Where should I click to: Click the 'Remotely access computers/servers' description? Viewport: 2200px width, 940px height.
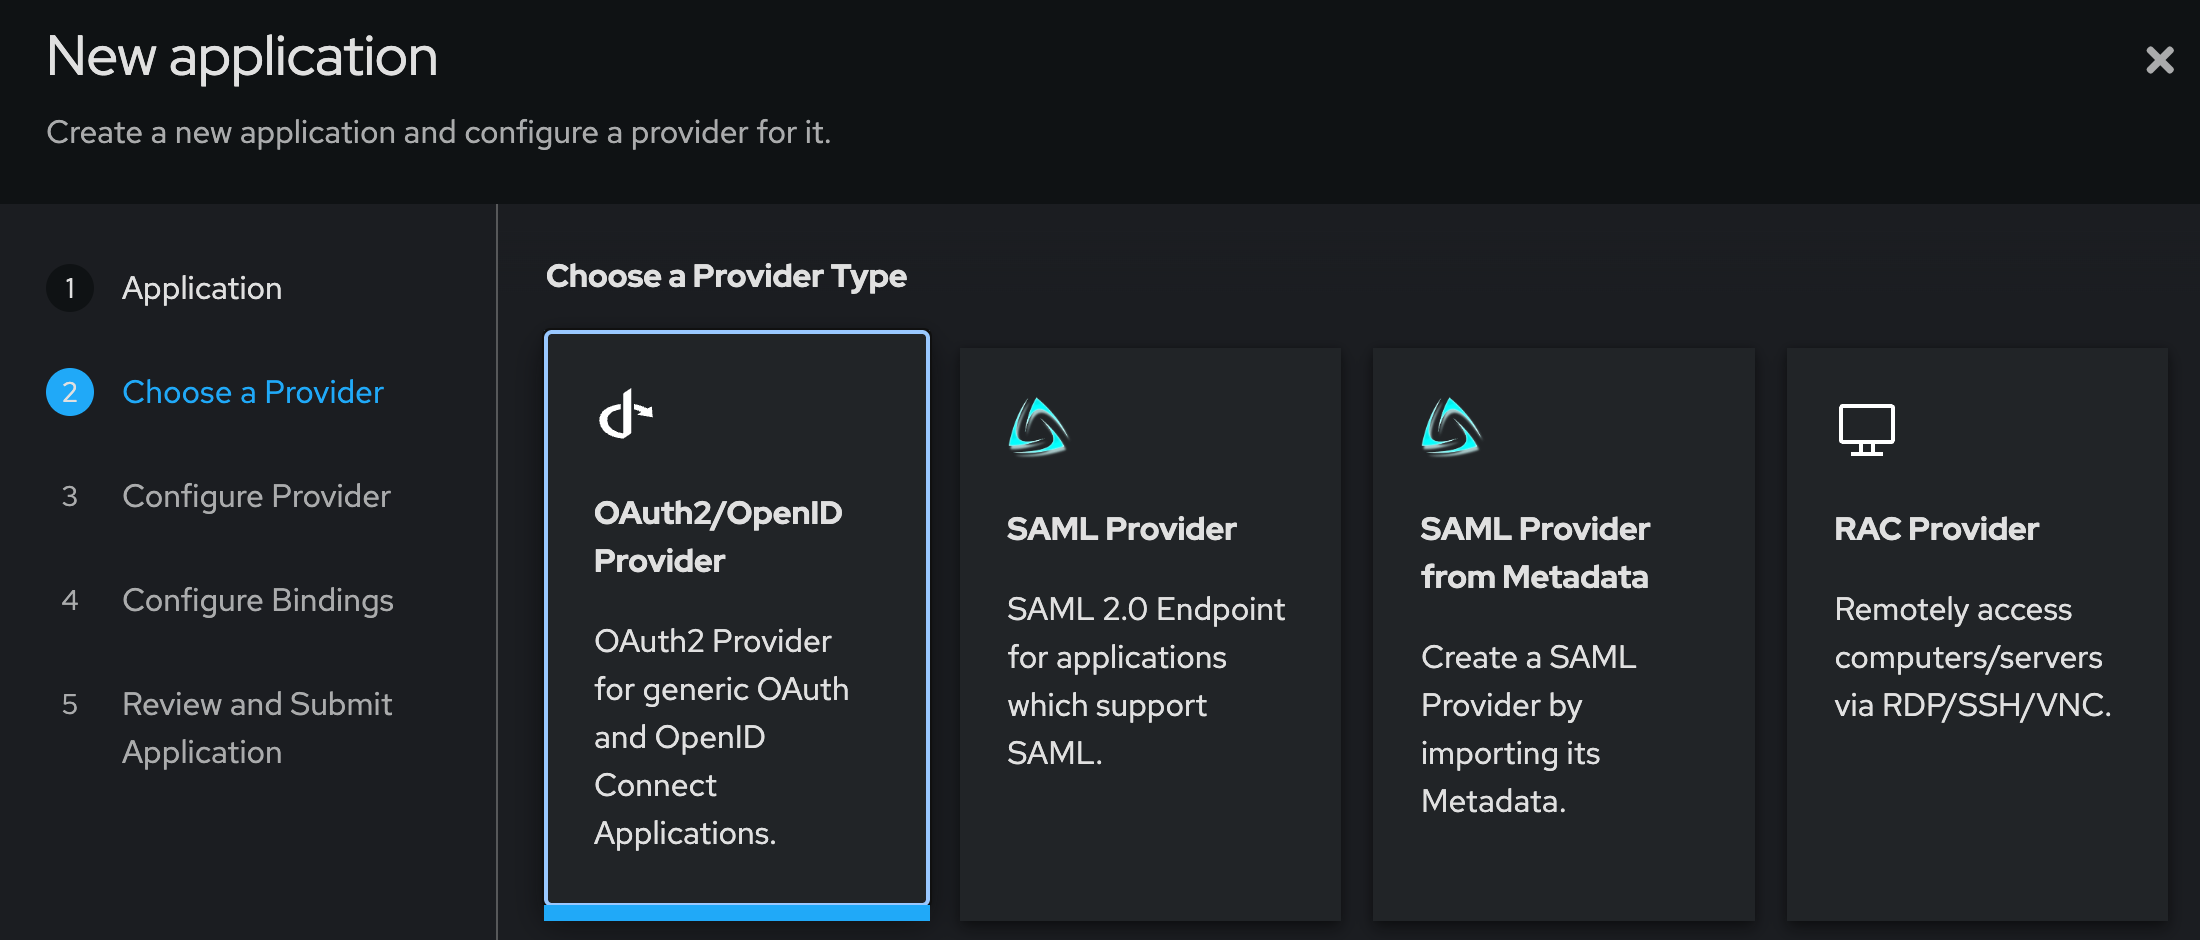tap(1973, 657)
